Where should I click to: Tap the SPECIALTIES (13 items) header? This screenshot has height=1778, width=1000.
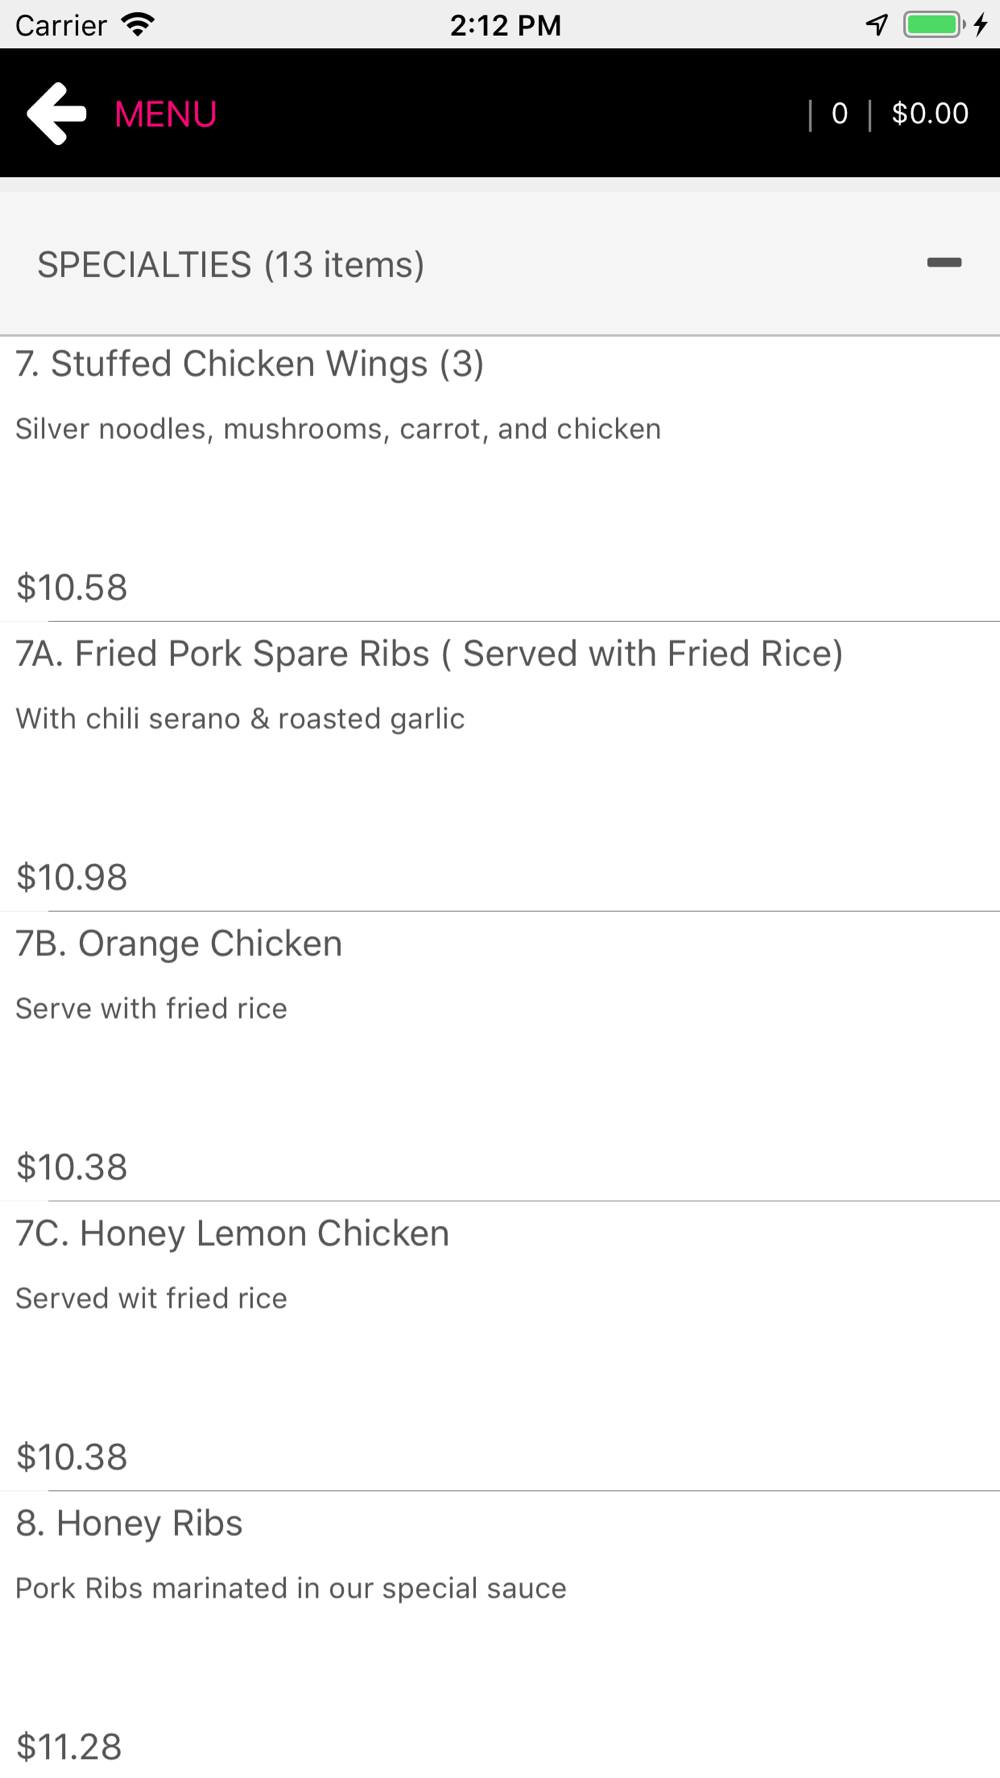click(231, 265)
